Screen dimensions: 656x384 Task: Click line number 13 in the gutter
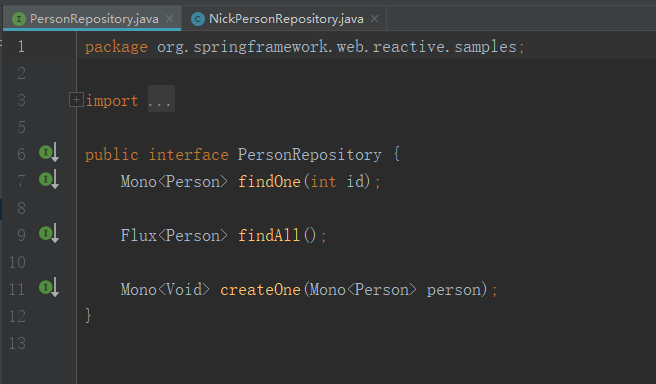[17, 343]
